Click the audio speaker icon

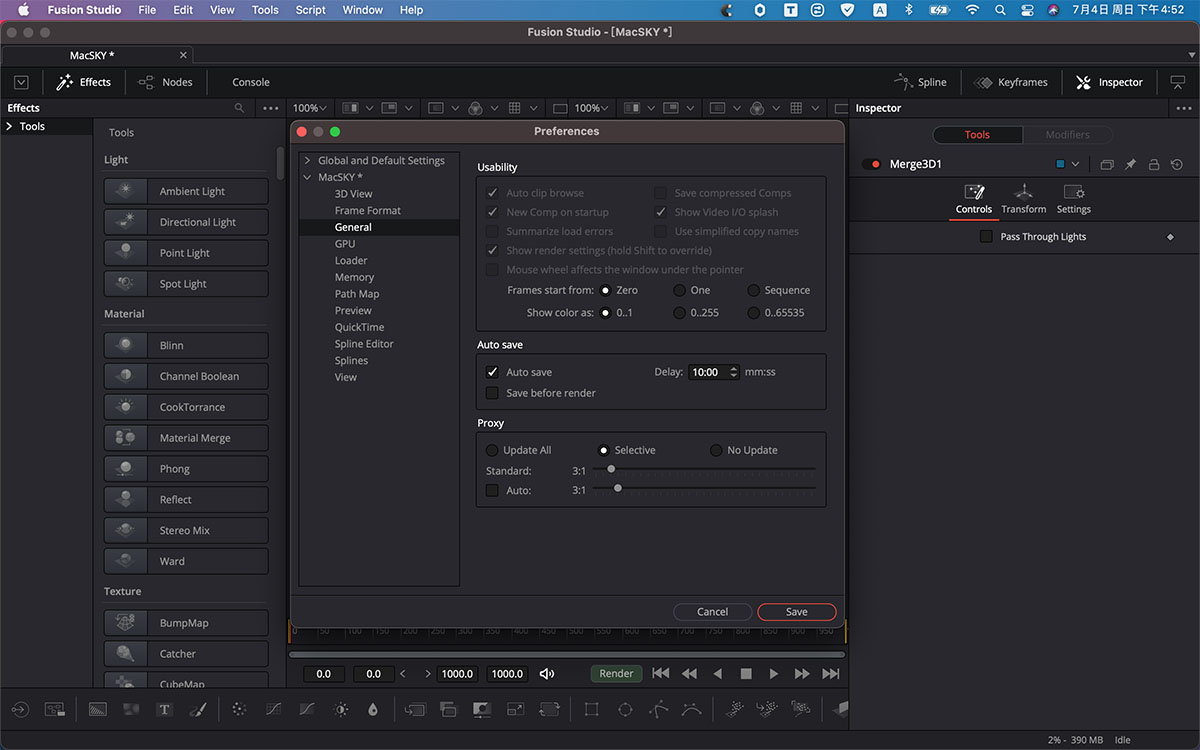(547, 674)
